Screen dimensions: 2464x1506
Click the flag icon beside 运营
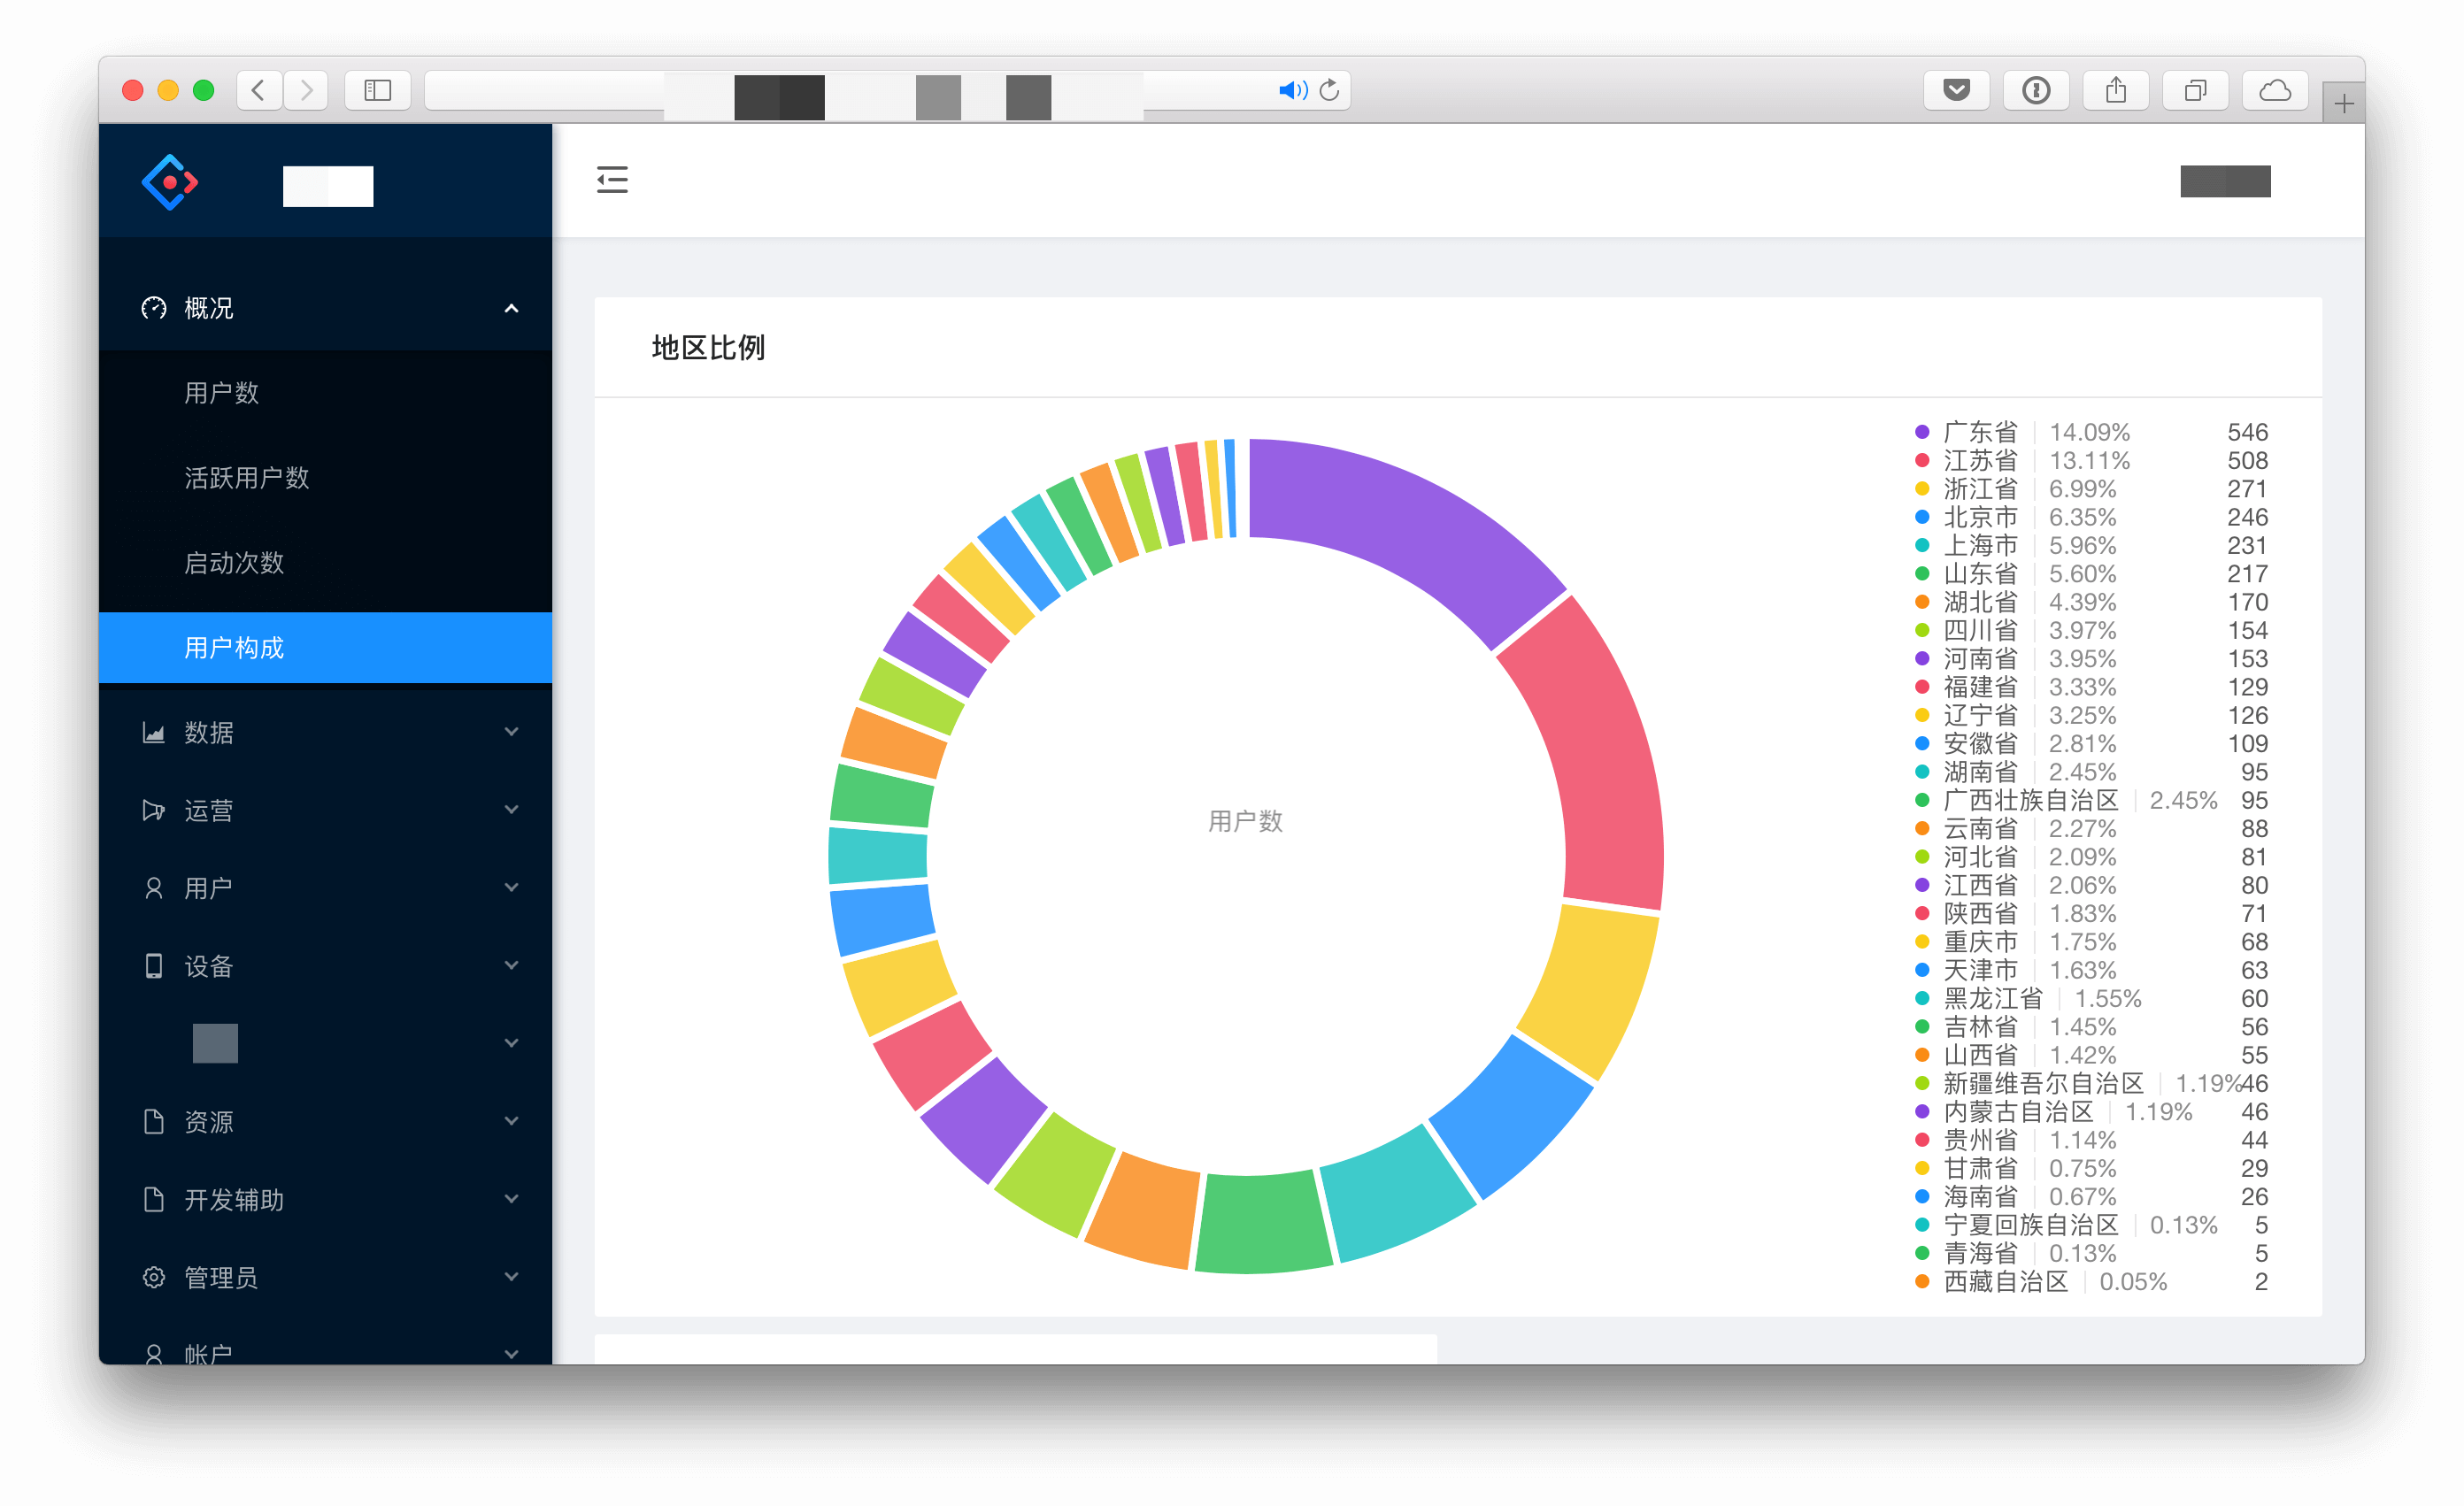154,810
